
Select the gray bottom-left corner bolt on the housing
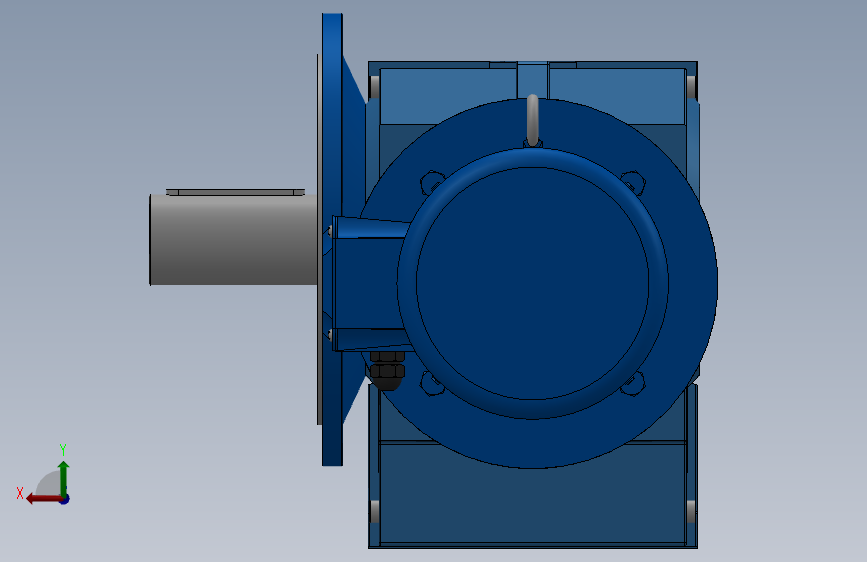pyautogui.click(x=374, y=511)
